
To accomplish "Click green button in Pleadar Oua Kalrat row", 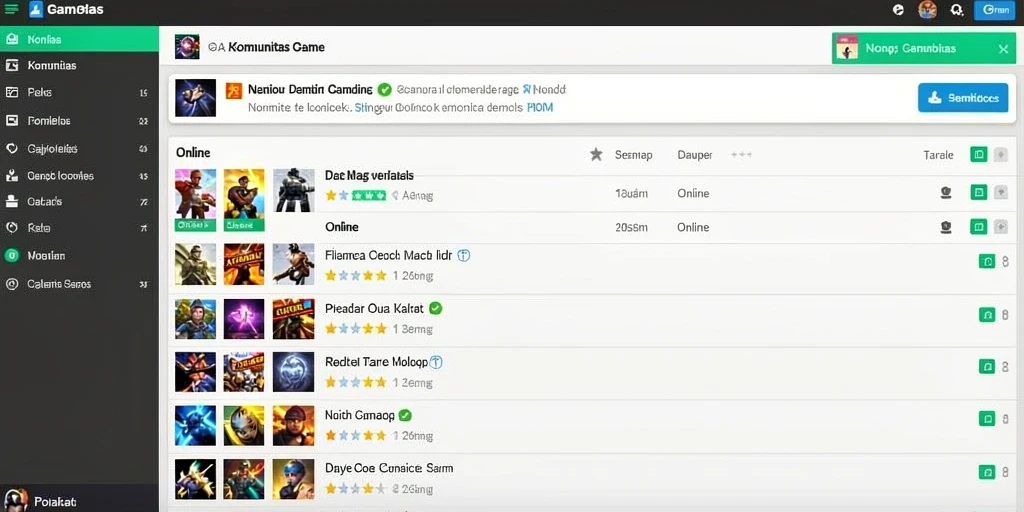I will 987,315.
